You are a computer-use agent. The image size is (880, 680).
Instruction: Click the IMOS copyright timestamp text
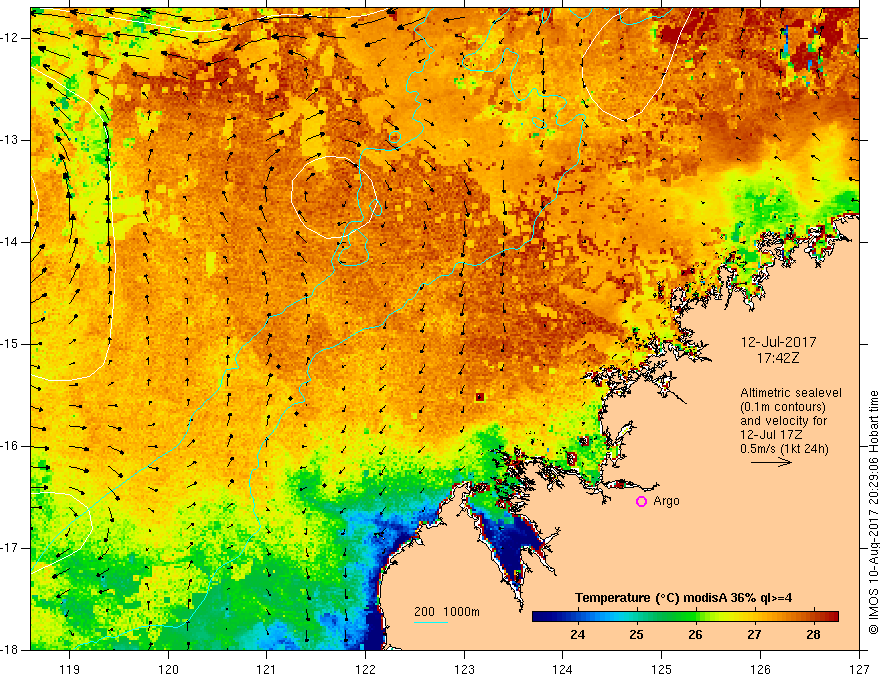[x=873, y=513]
